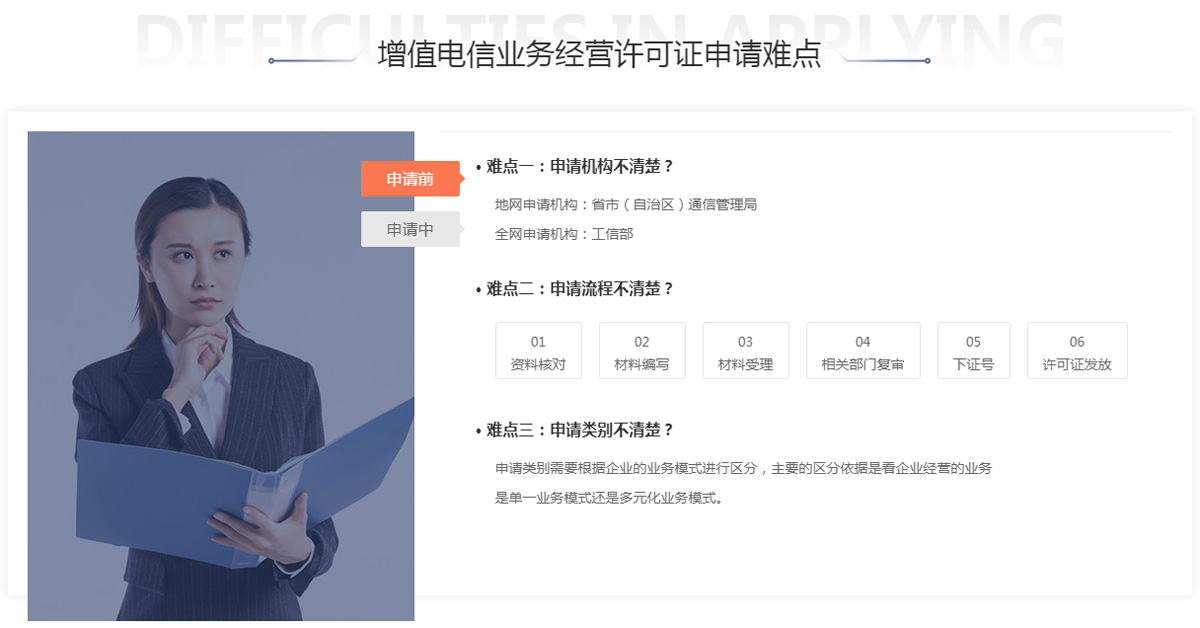Click step 01 资料核对 box
This screenshot has width=1200, height=628.
pyautogui.click(x=538, y=351)
